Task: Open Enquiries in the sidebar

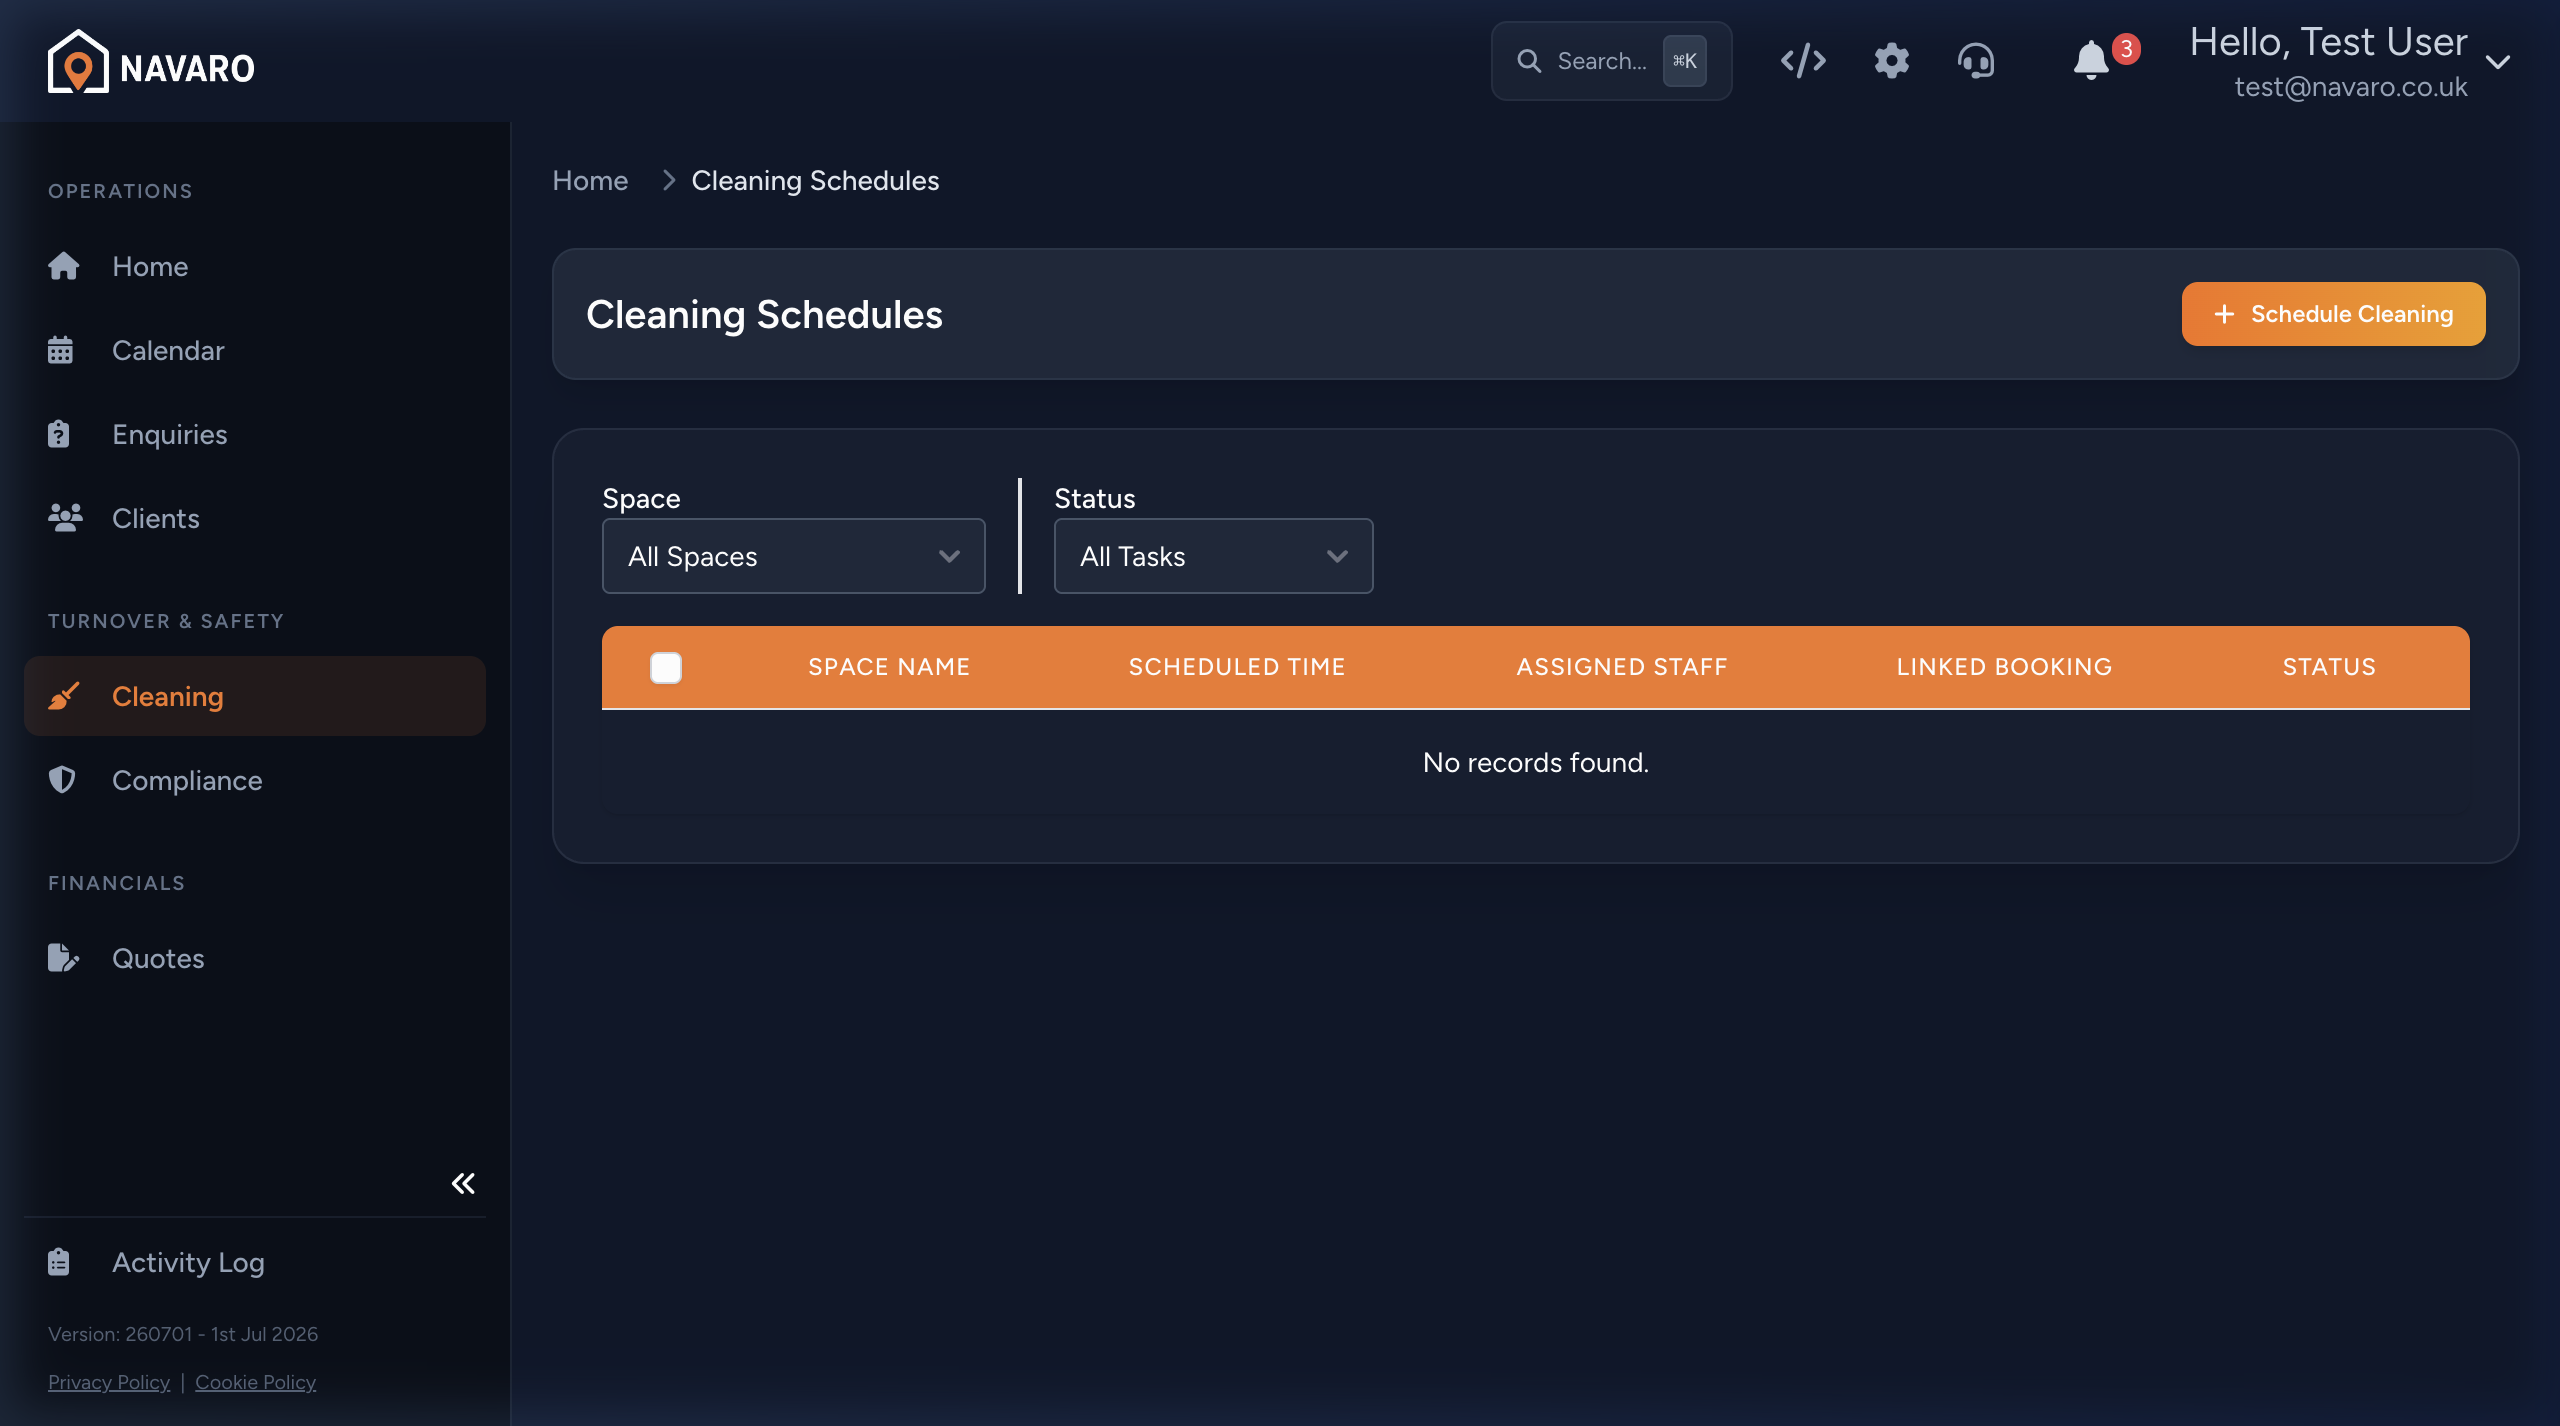Action: pos(255,434)
